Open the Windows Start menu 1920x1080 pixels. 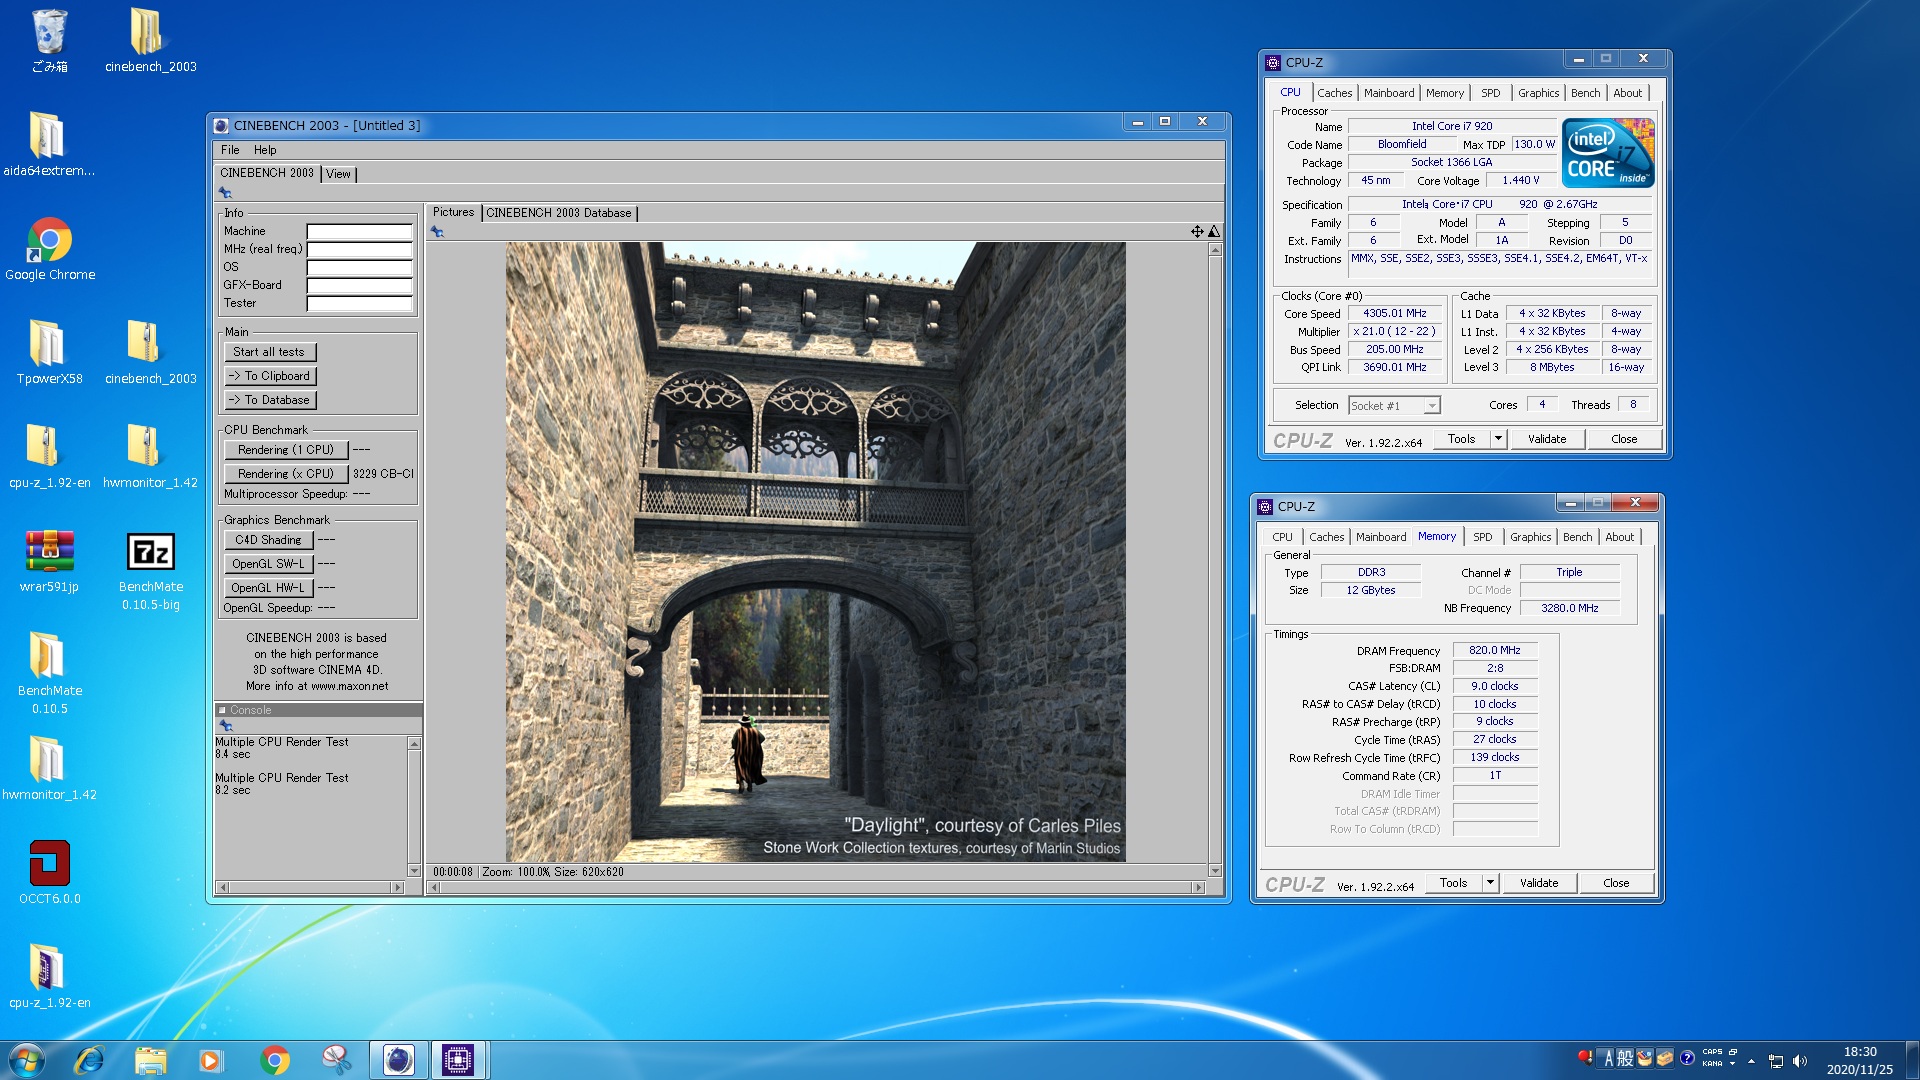click(27, 1060)
